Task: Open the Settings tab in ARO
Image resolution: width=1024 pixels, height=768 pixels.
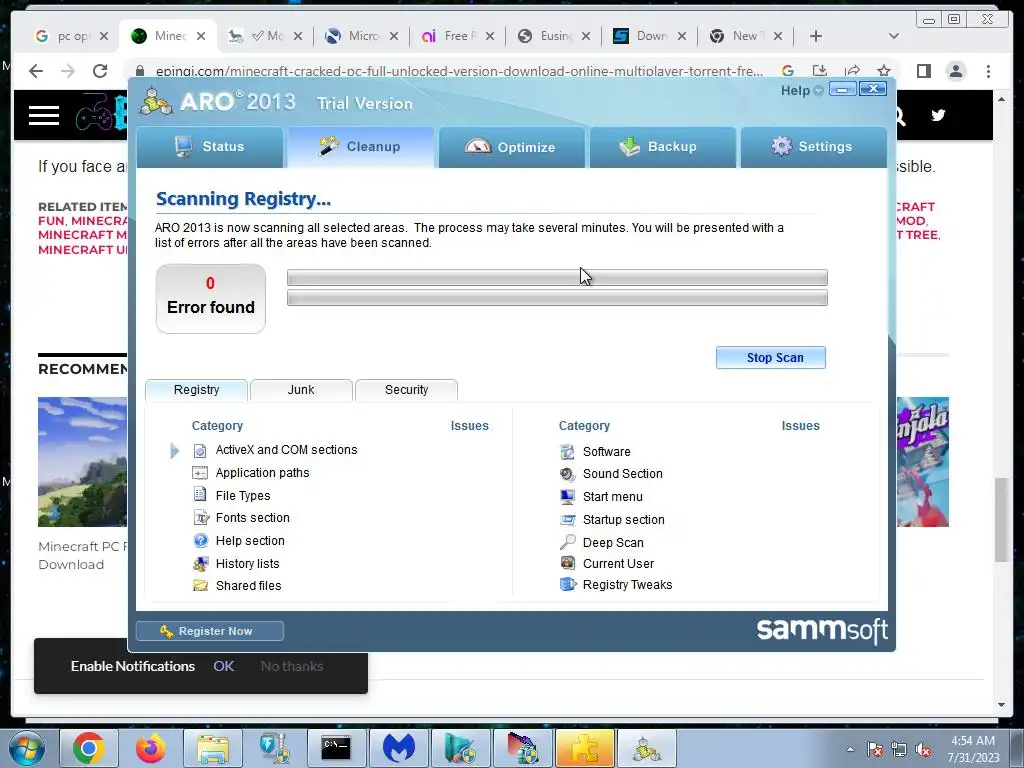Action: [x=814, y=147]
